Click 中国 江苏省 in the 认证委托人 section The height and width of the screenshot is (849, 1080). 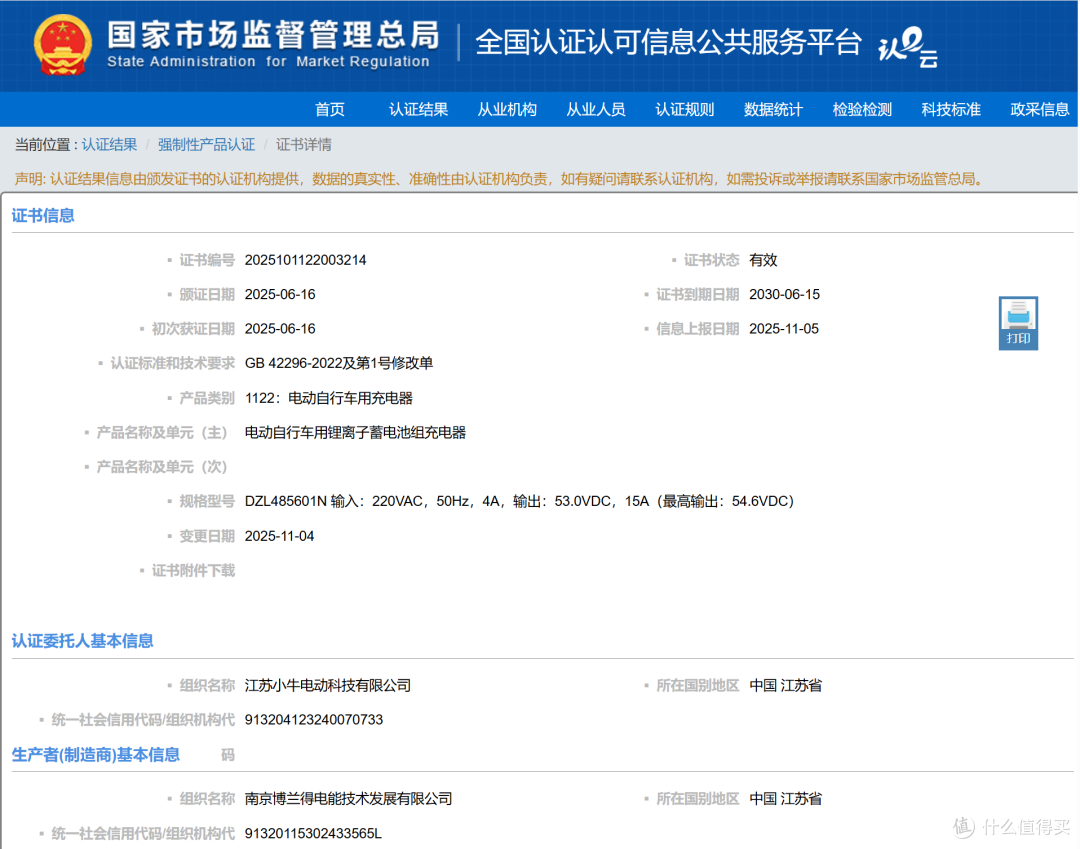pos(786,686)
